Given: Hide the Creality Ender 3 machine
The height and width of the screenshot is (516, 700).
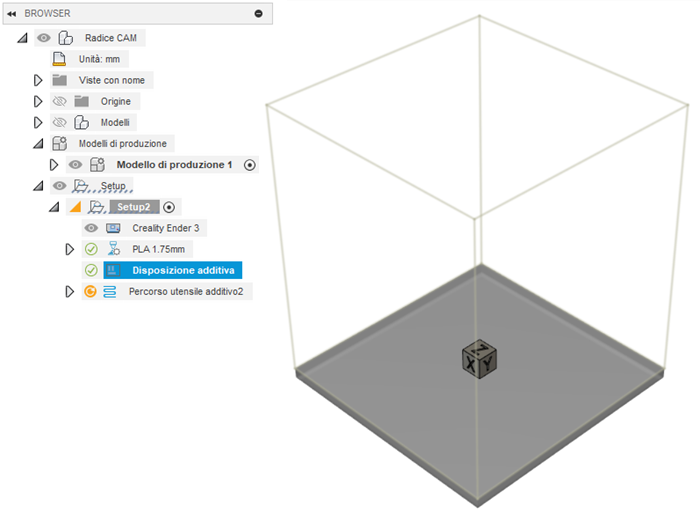Looking at the screenshot, I should (x=91, y=228).
